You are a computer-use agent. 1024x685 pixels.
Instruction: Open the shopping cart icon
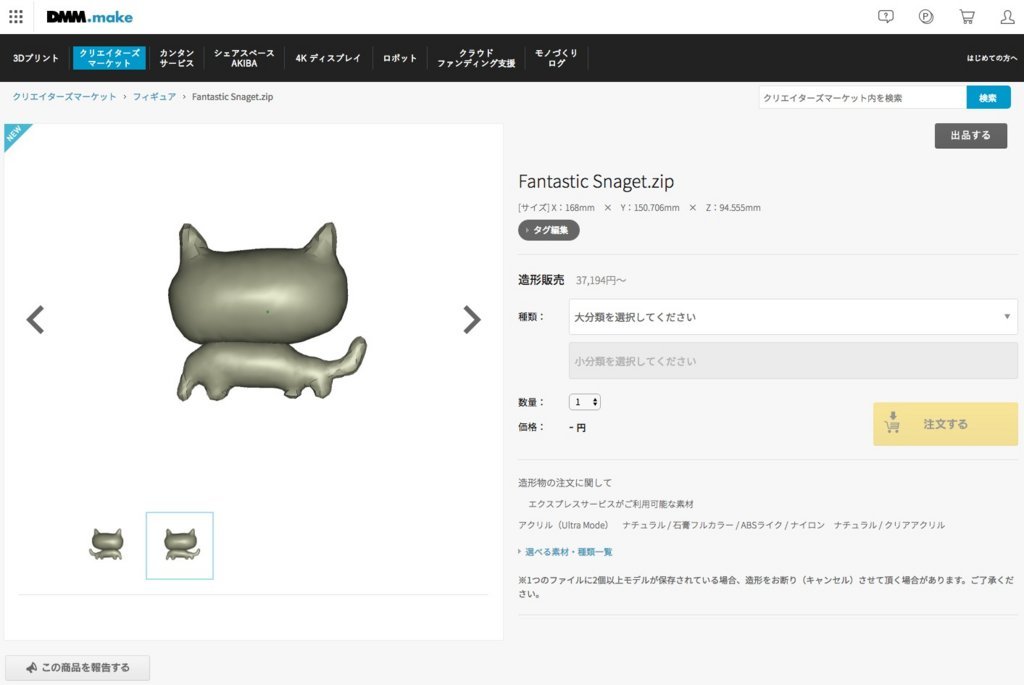click(967, 17)
